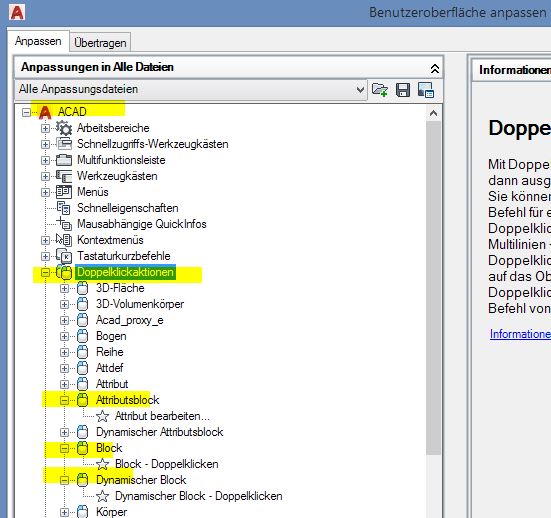Select the Attdef tree row
Screen dimensions: 551x518
click(110, 368)
